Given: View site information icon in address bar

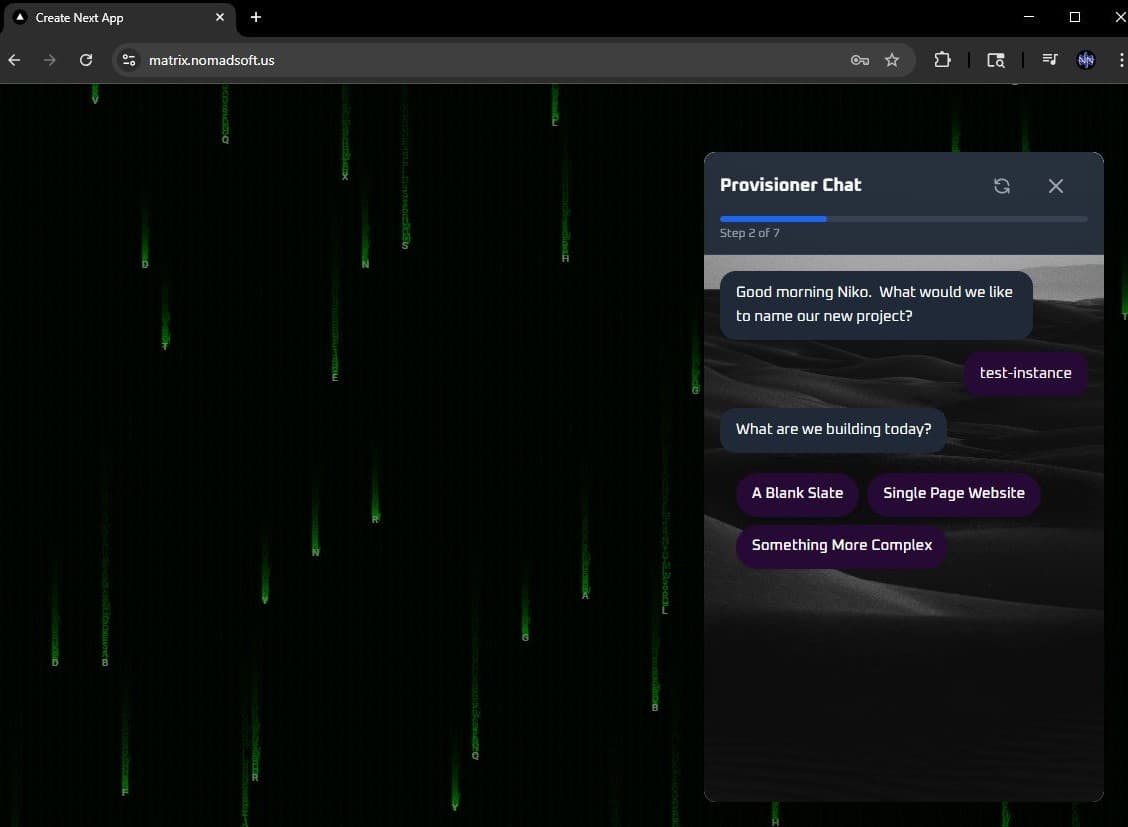Looking at the screenshot, I should pyautogui.click(x=129, y=60).
